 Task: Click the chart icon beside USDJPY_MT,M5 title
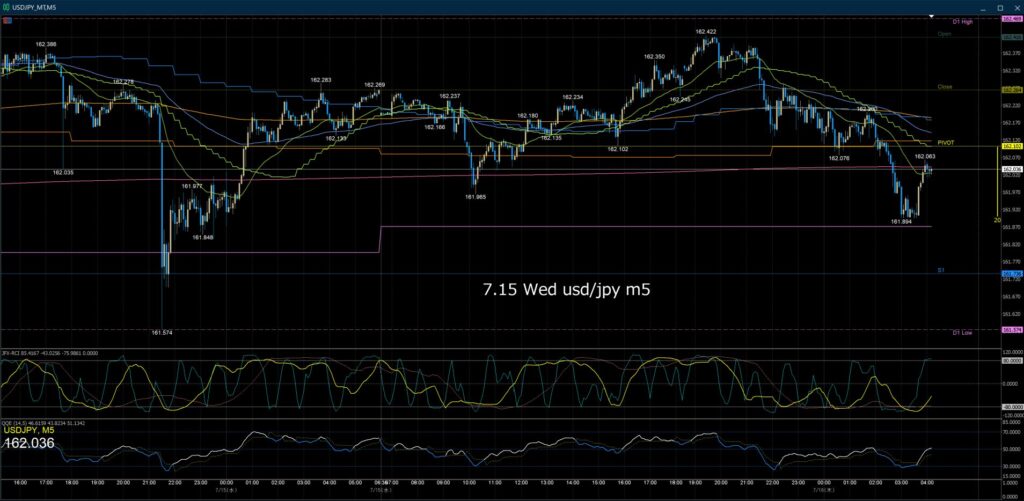point(7,7)
